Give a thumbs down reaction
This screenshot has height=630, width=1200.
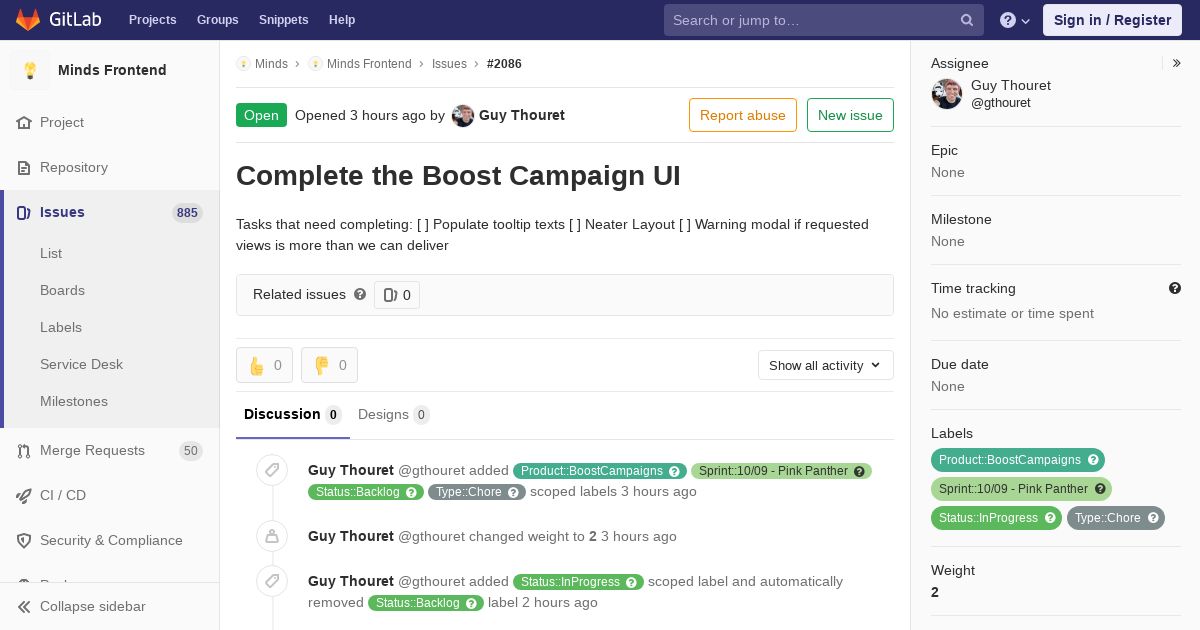pos(329,365)
